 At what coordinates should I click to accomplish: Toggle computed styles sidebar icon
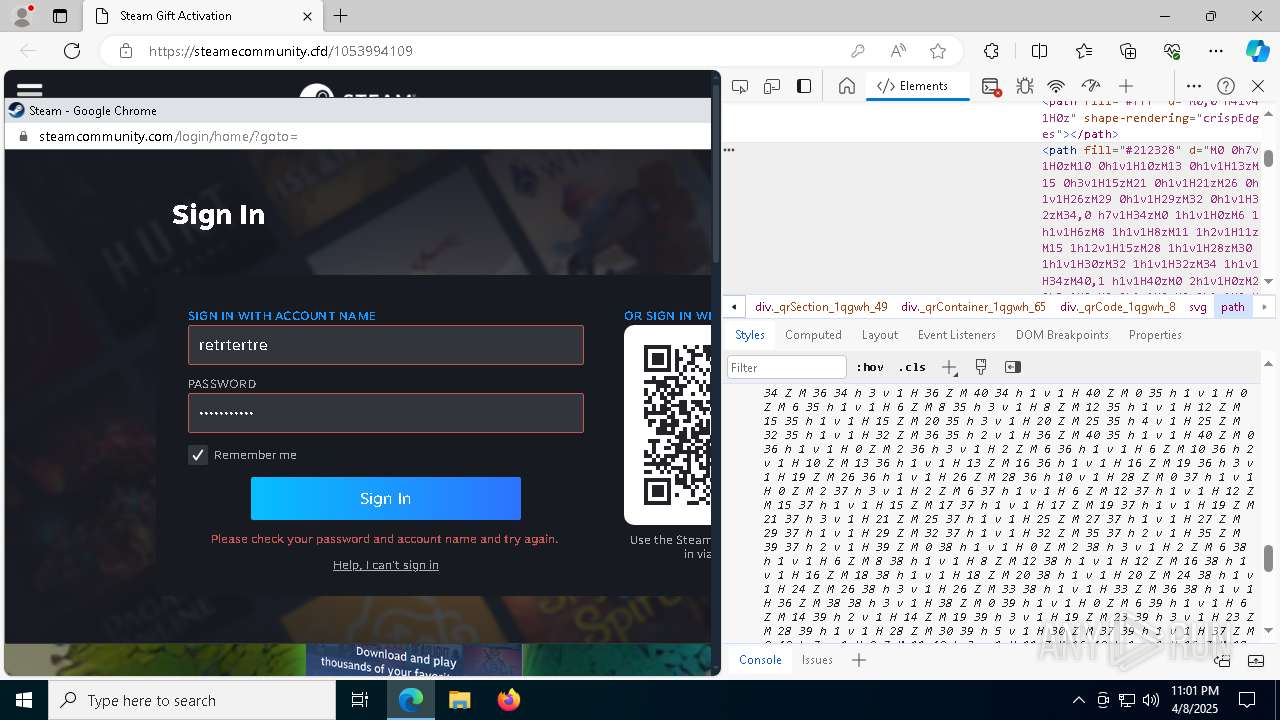tap(1012, 367)
